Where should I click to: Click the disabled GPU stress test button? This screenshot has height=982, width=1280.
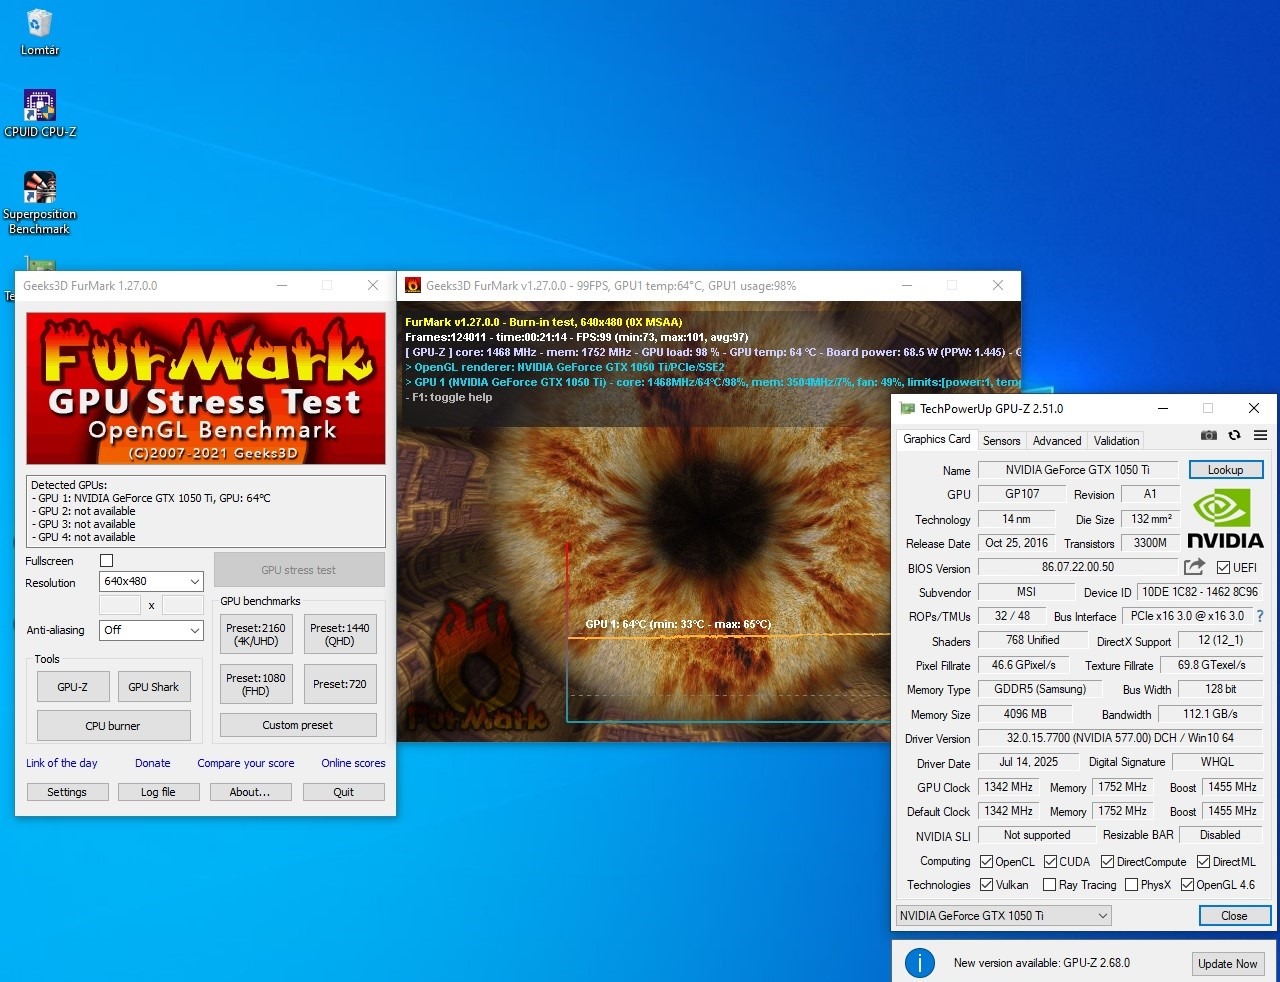pos(299,570)
